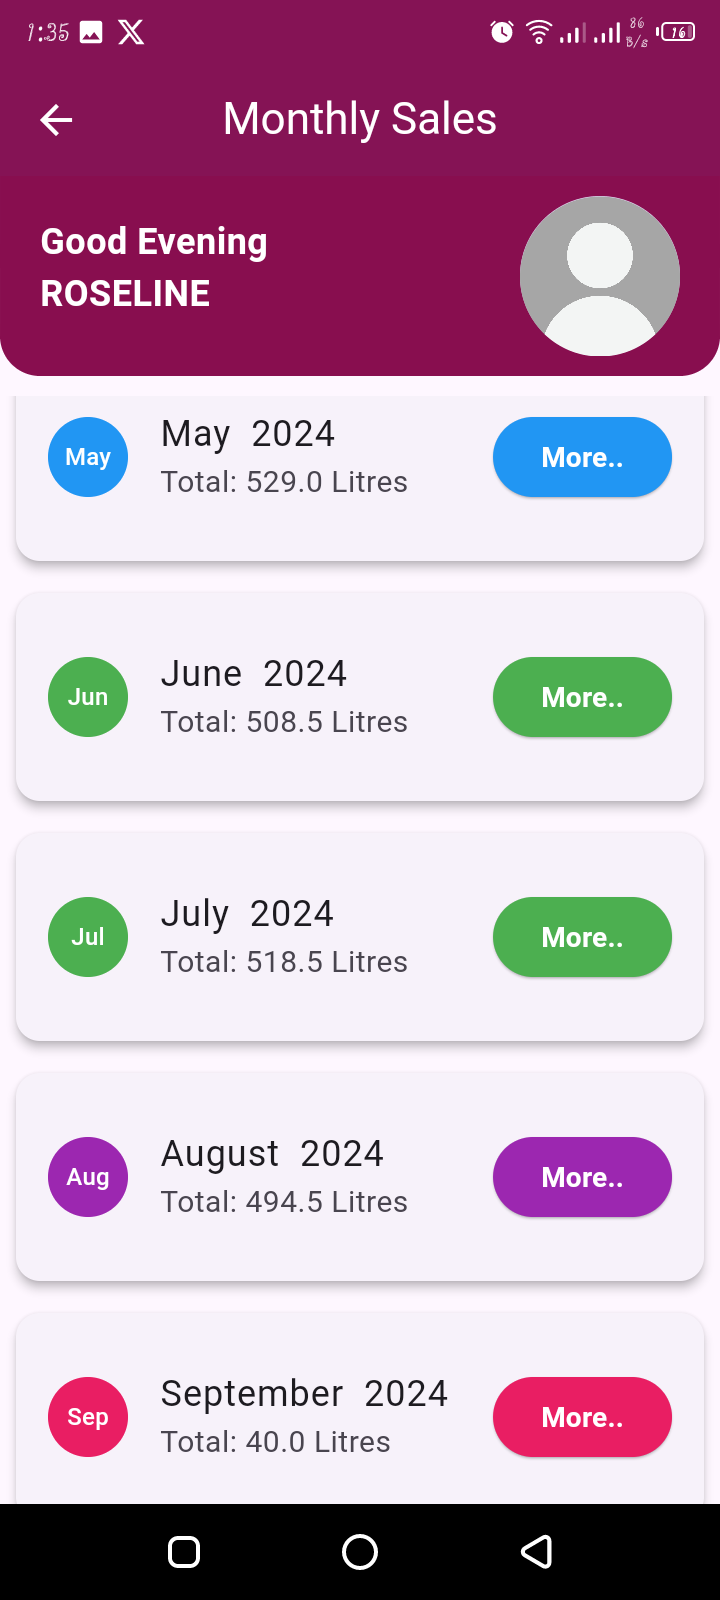Tap the X app notification icon
720x1600 pixels.
[131, 32]
